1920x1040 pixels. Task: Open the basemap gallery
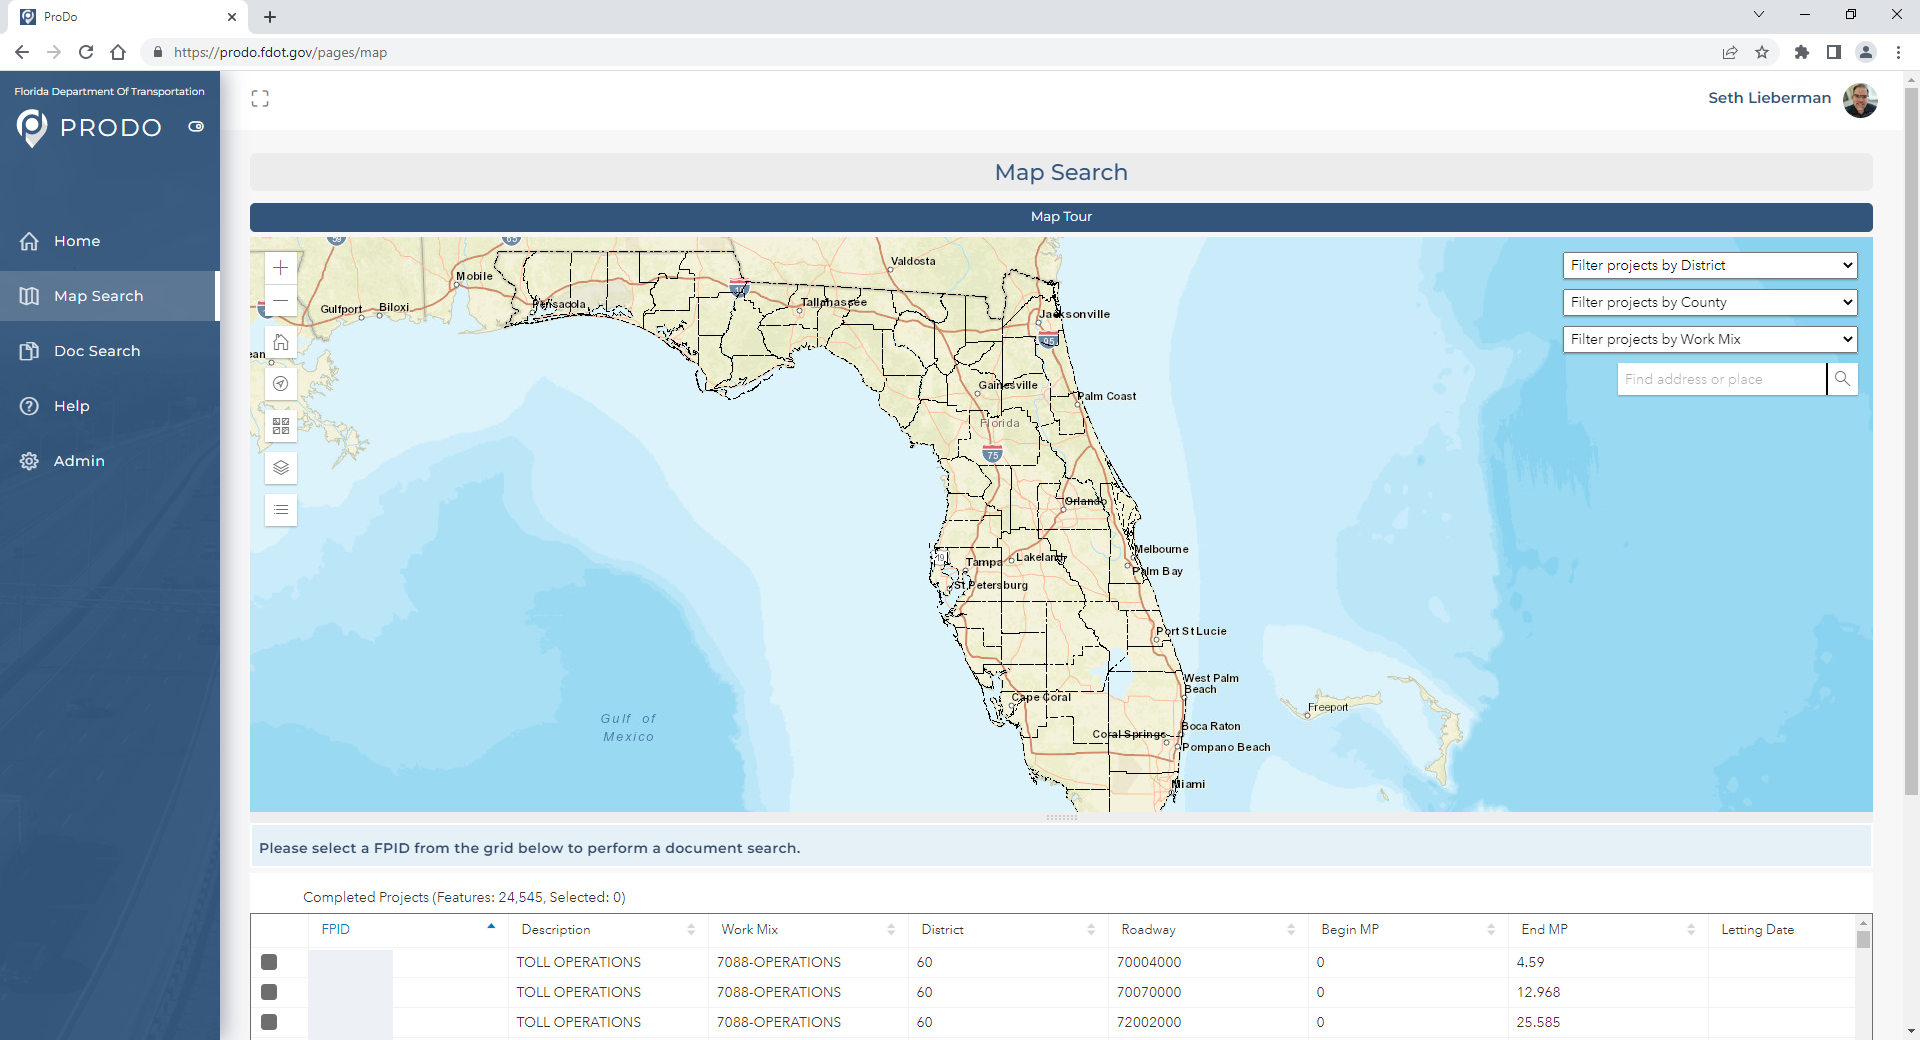pos(281,426)
